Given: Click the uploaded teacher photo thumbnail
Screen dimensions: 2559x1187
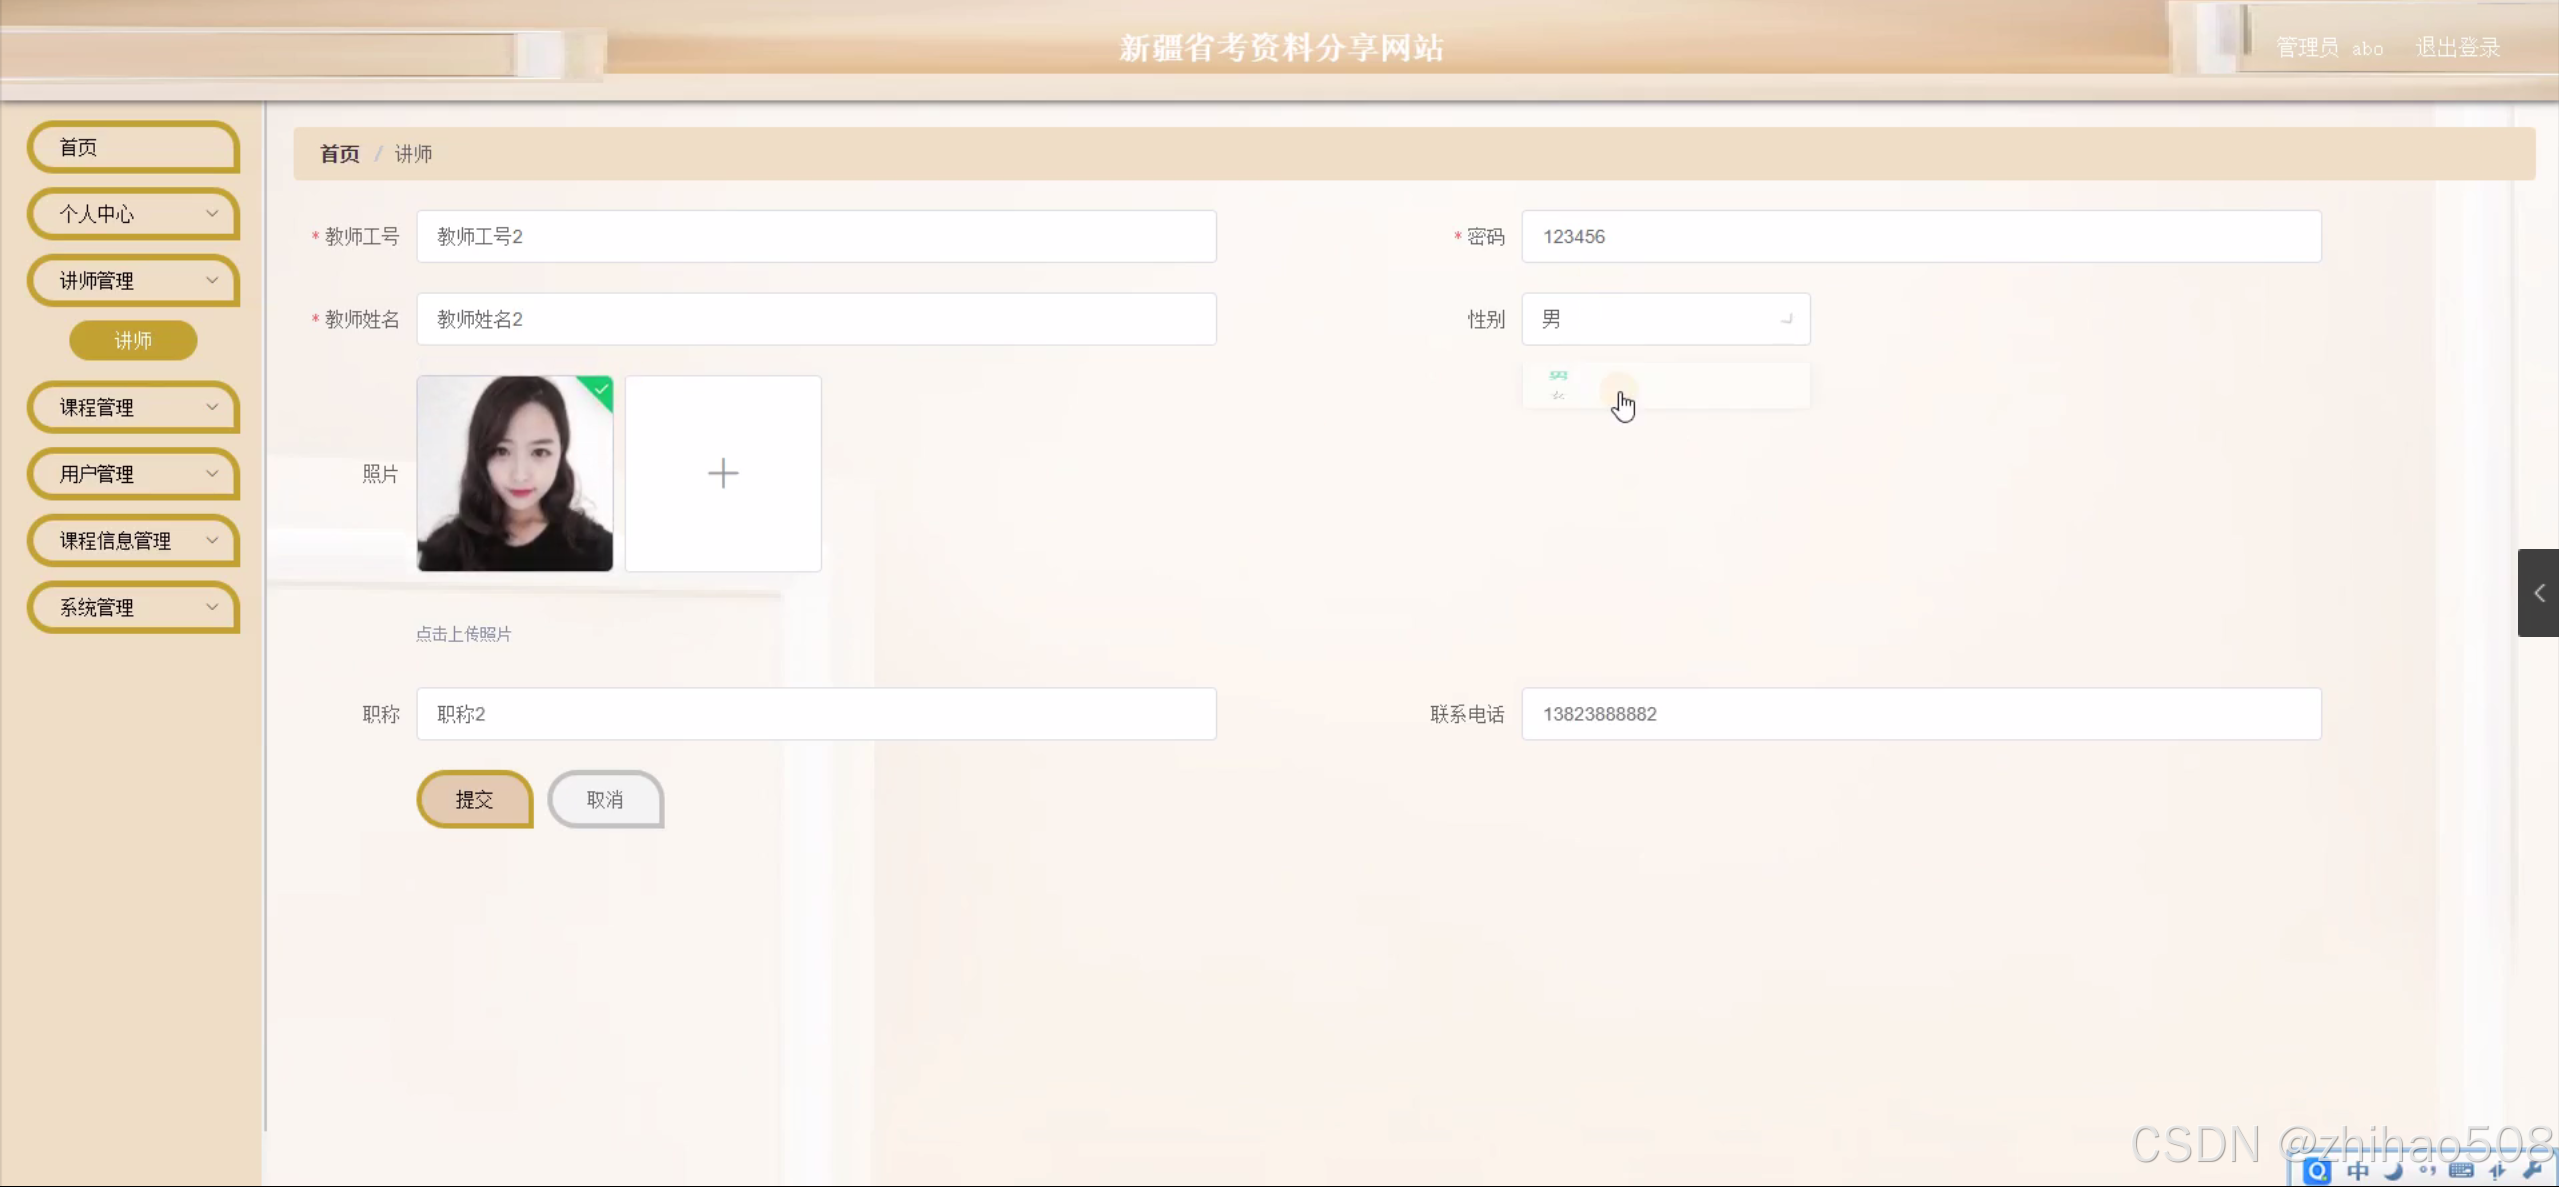Looking at the screenshot, I should pos(514,473).
